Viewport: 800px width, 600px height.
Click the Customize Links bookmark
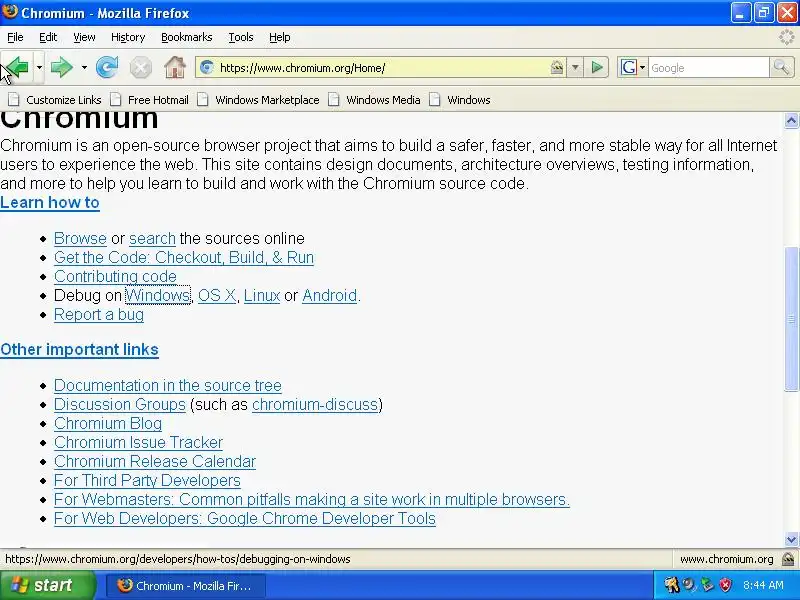pyautogui.click(x=55, y=100)
